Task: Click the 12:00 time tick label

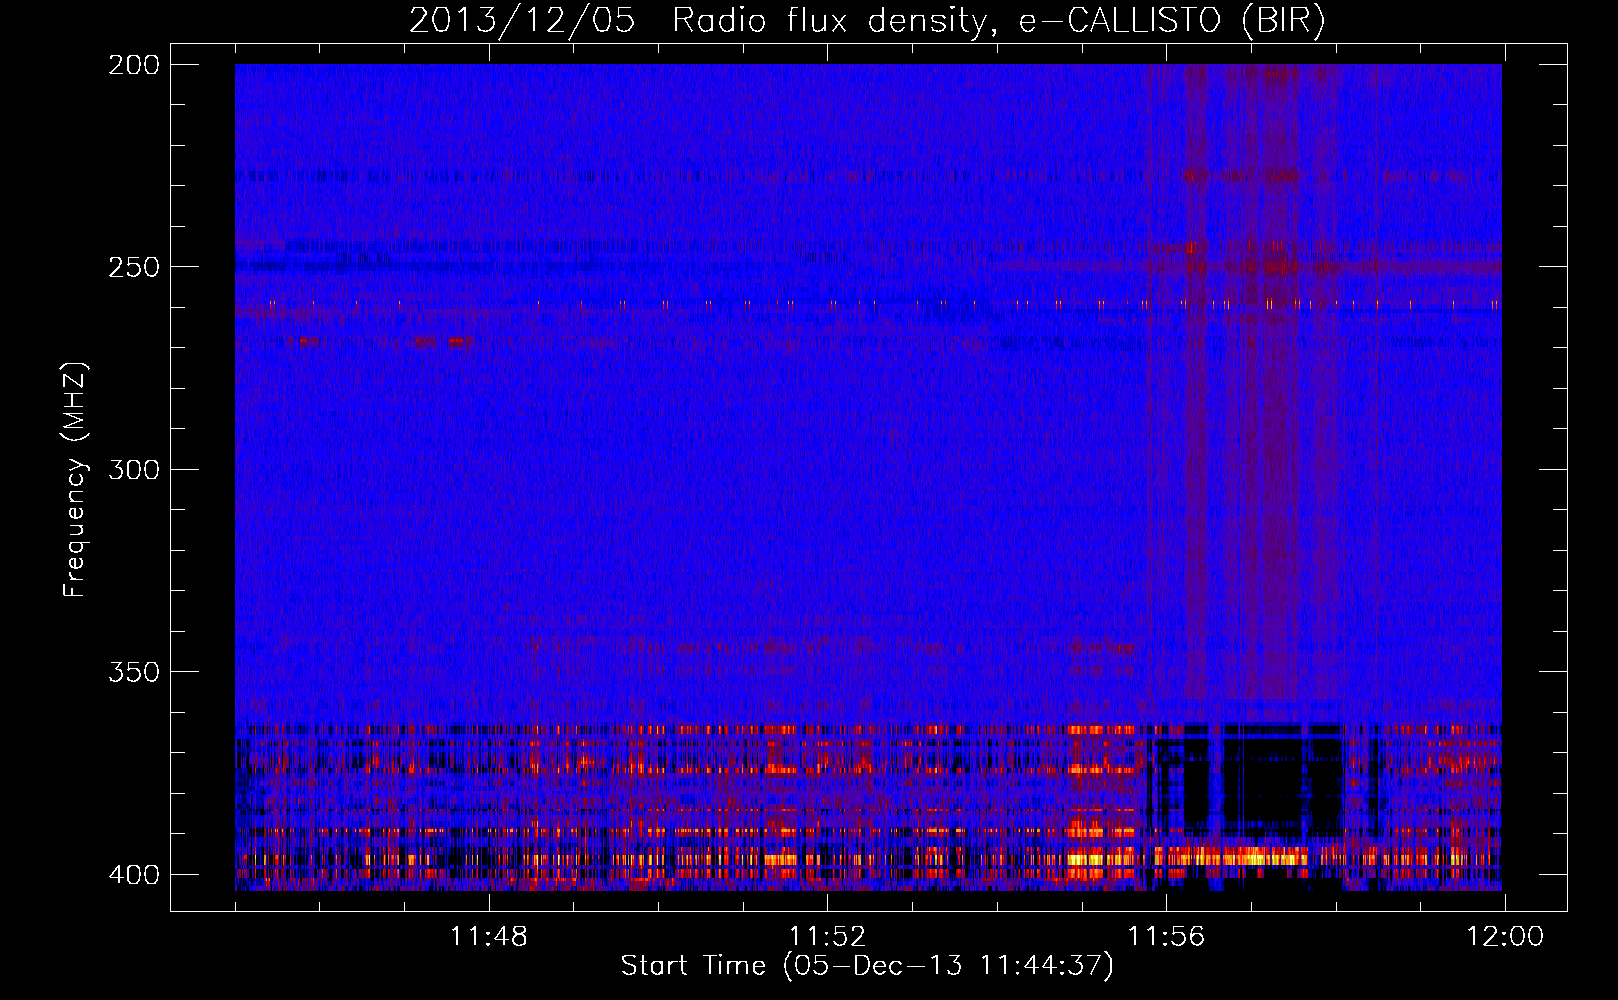Action: (1505, 937)
